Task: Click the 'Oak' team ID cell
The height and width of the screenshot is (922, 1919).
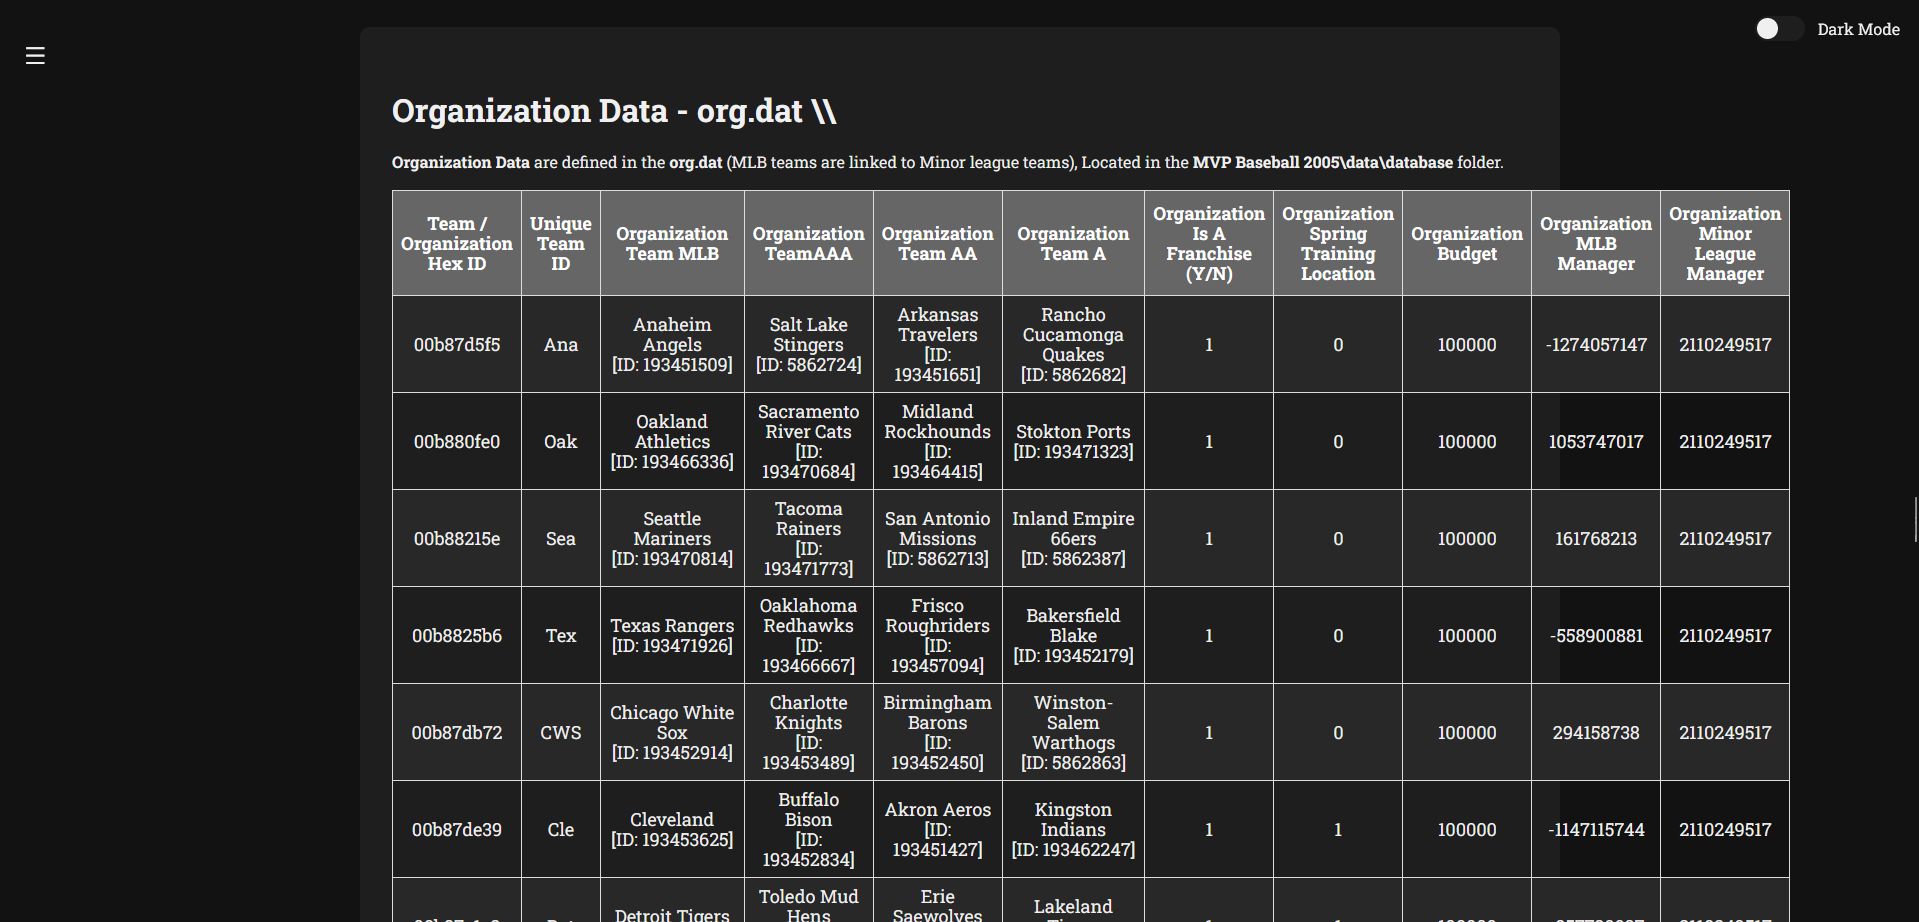Action: pyautogui.click(x=561, y=442)
